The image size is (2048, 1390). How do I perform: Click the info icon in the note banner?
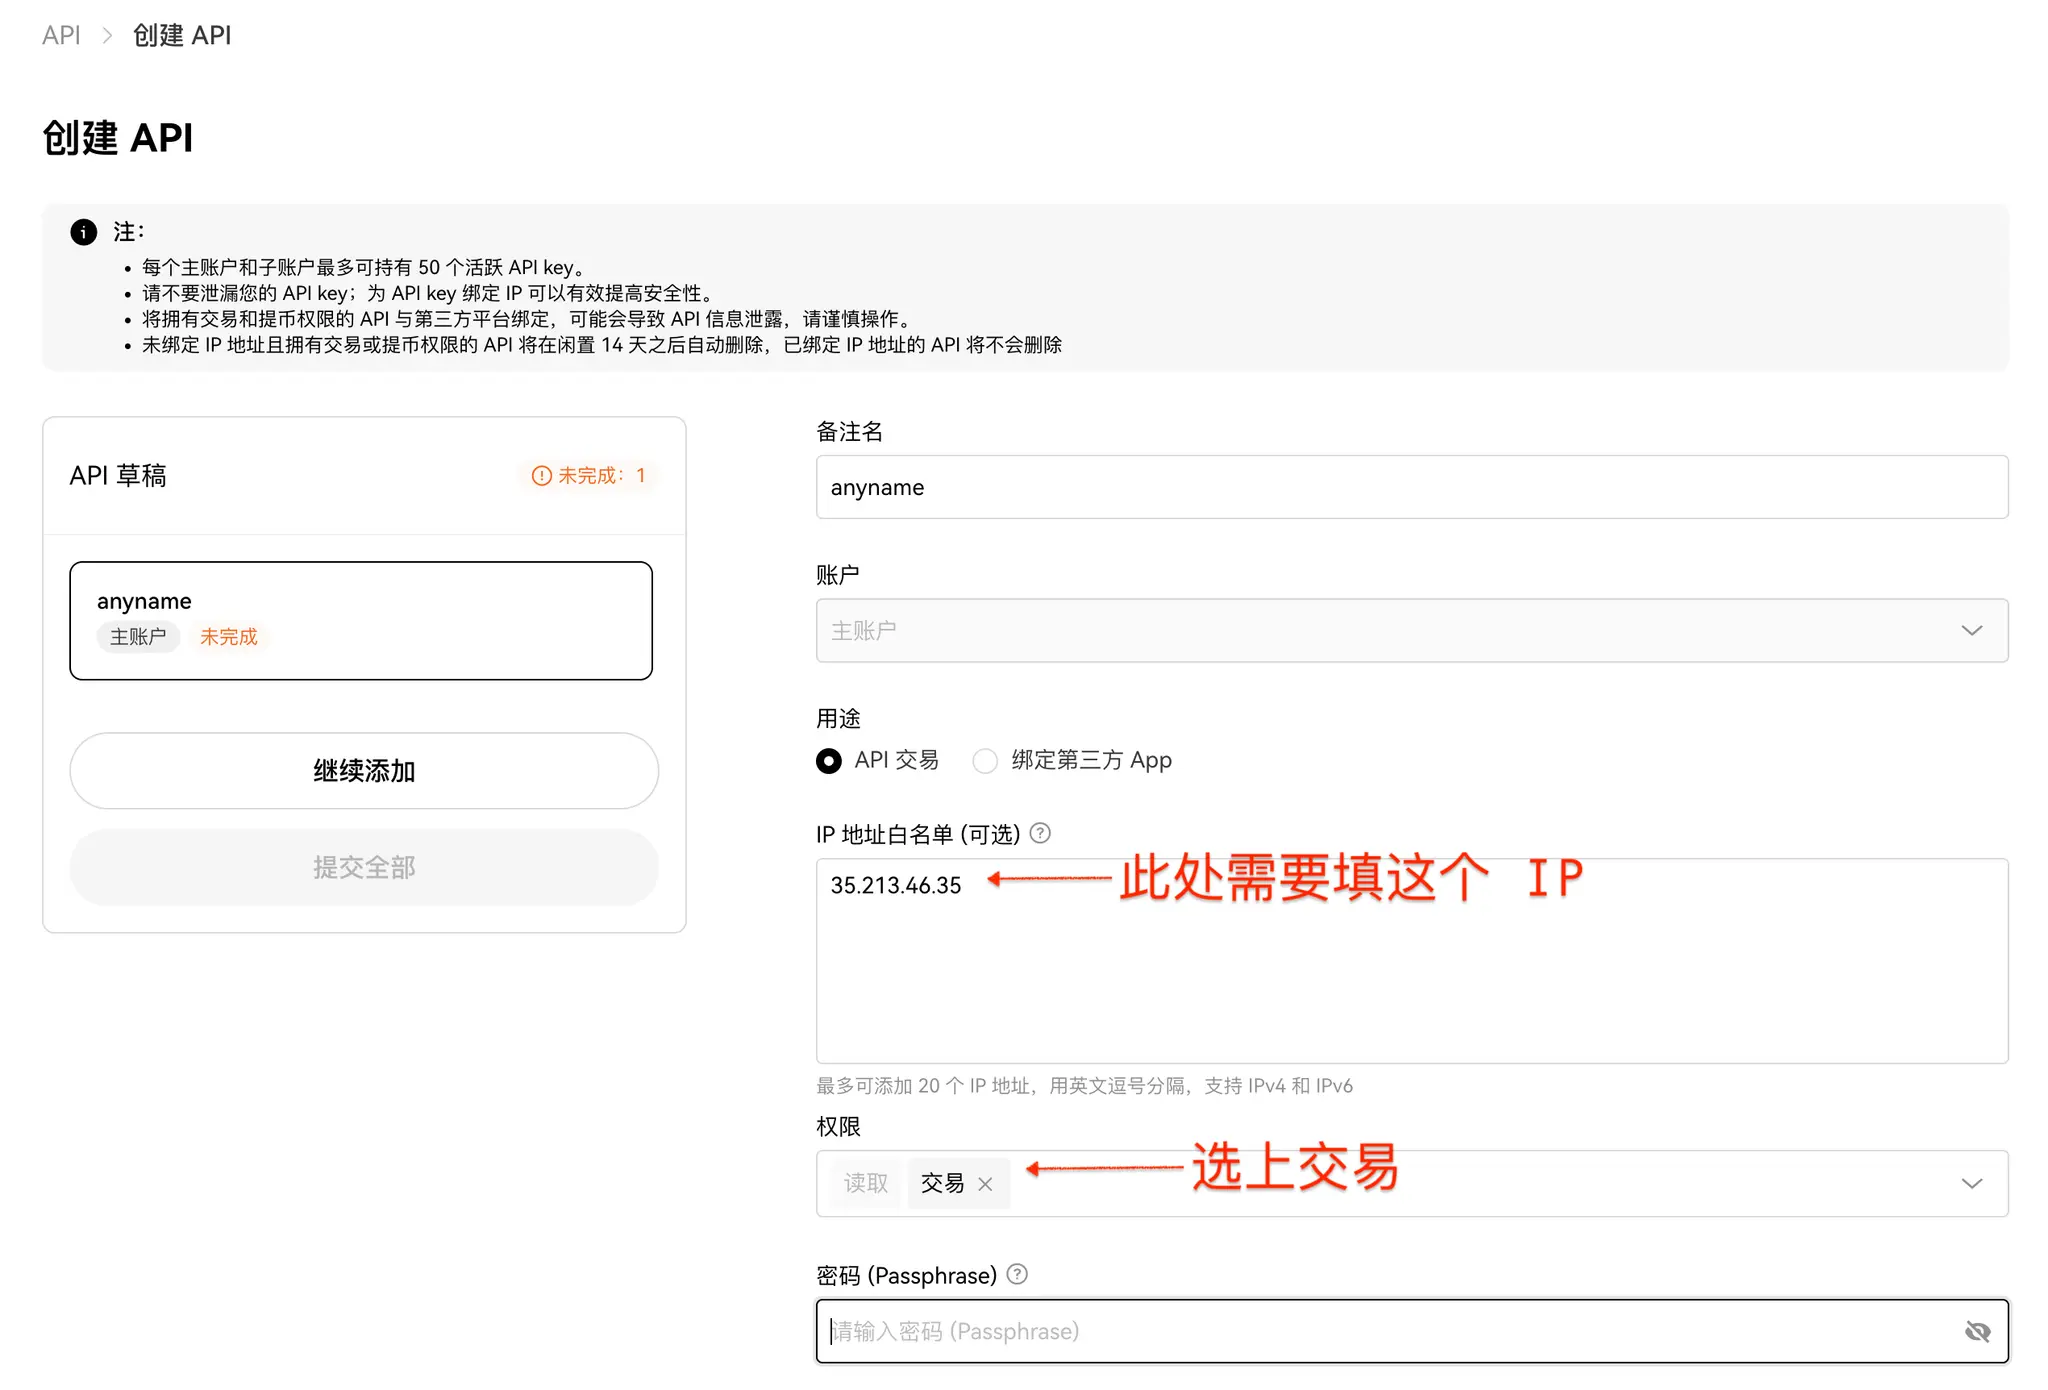83,232
